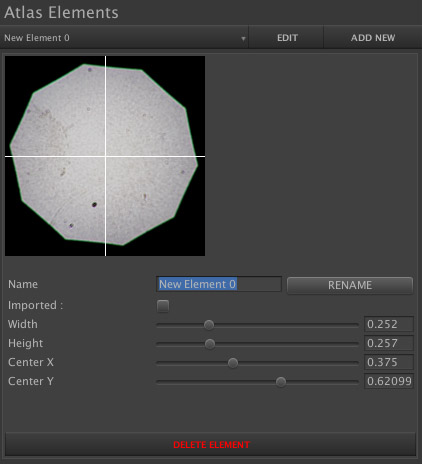Click the Center Y slider handle
422x464 pixels.
tap(281, 382)
